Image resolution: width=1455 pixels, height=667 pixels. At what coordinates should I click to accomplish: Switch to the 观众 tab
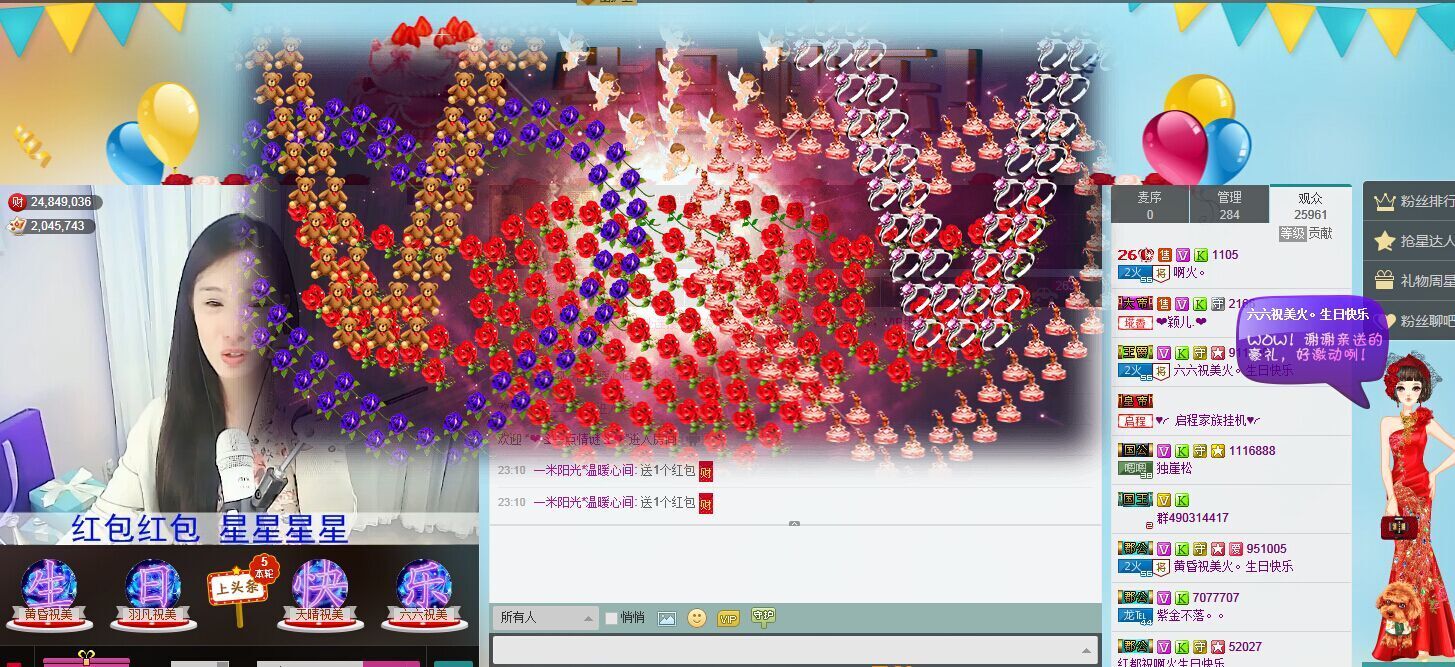(x=1310, y=205)
